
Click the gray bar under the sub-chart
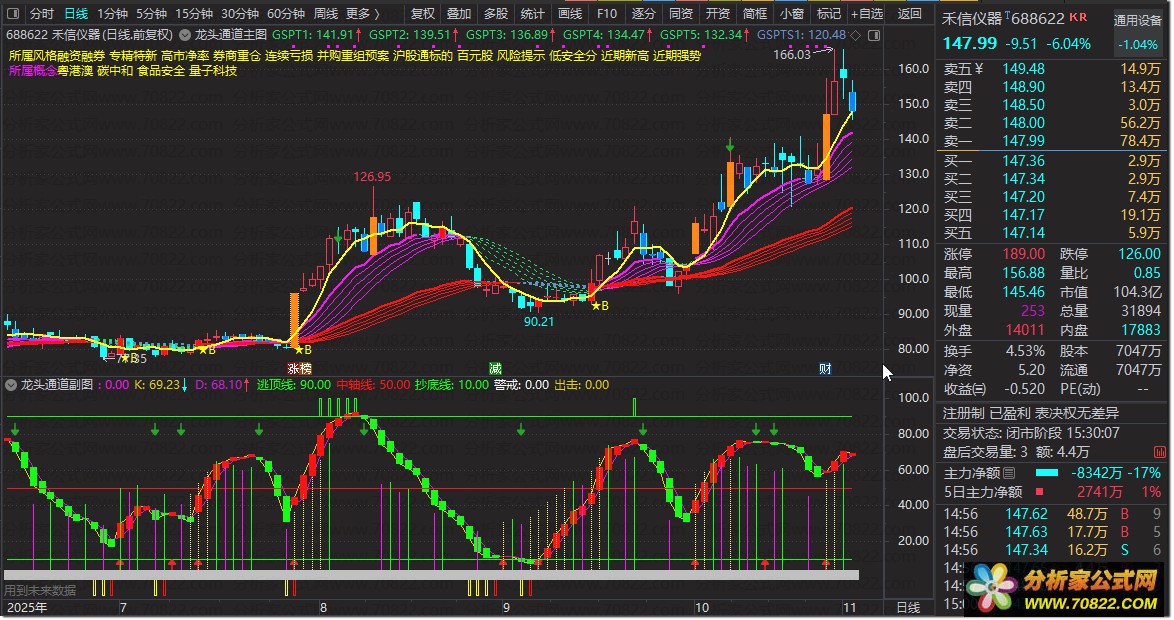tap(430, 575)
